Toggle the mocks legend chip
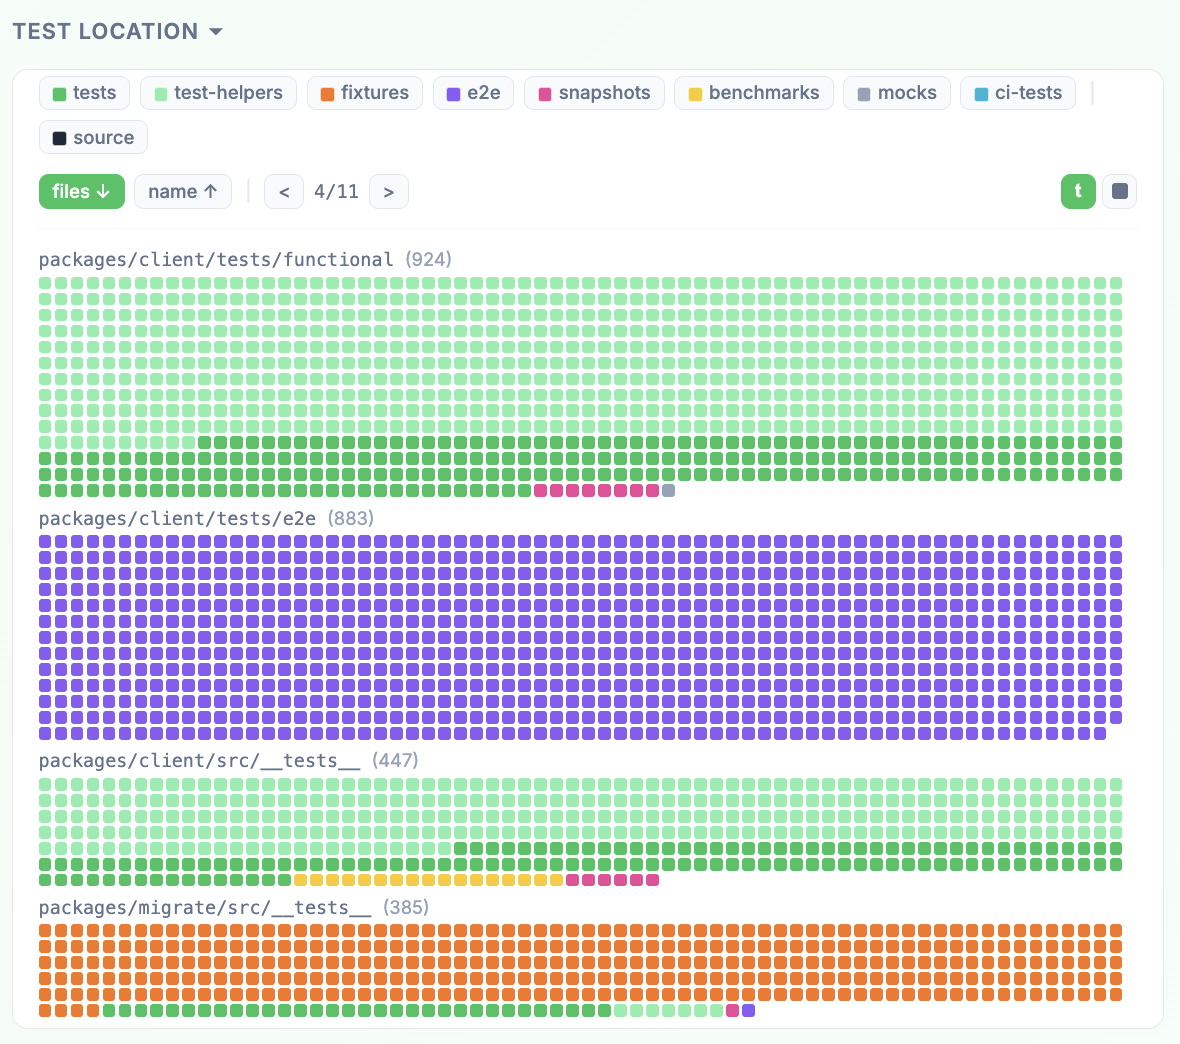Viewport: 1180px width, 1044px height. click(x=897, y=93)
